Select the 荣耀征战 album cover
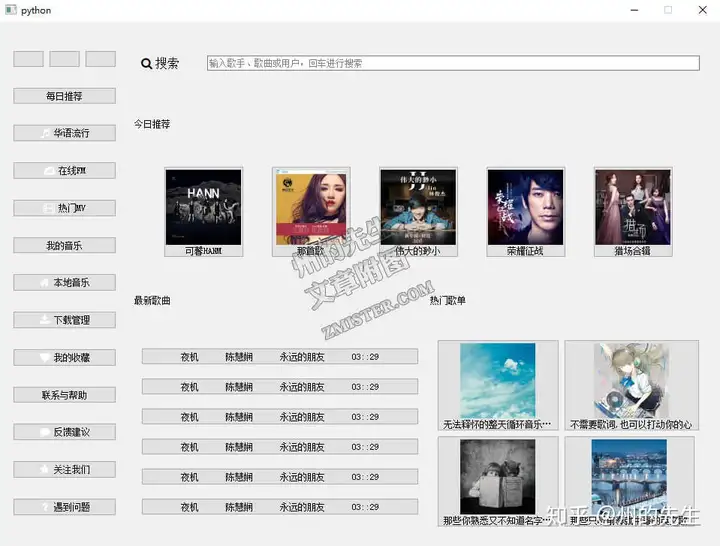 click(525, 212)
